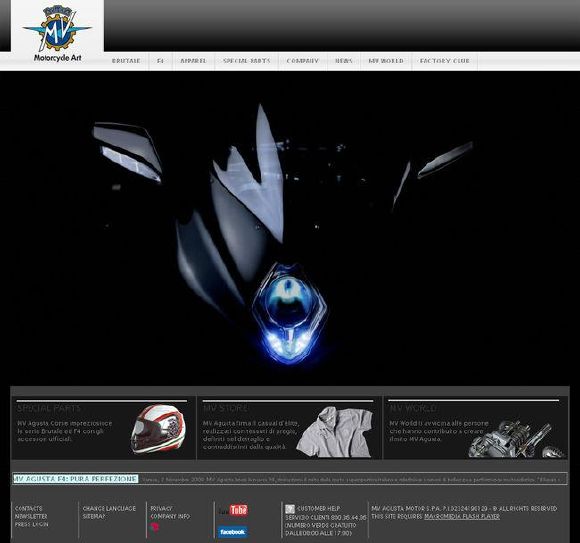This screenshot has width=580, height=543.
Task: Click the scrolling news ticker text
Action: (x=350, y=479)
